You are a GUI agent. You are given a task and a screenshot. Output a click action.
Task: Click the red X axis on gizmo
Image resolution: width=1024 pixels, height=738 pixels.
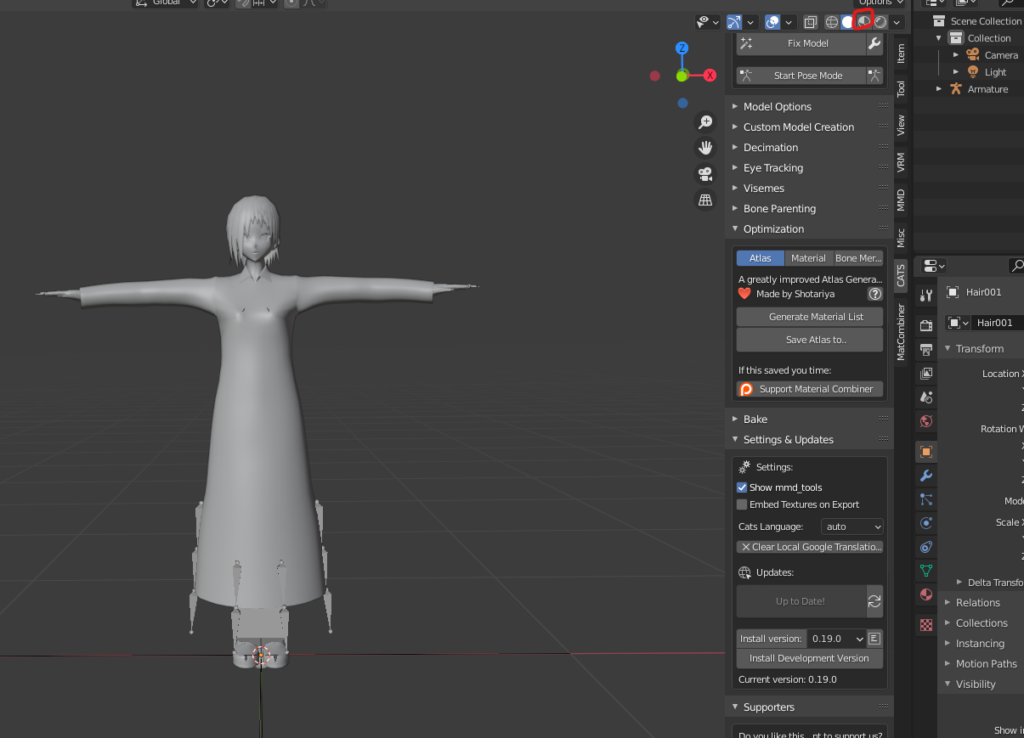point(710,75)
